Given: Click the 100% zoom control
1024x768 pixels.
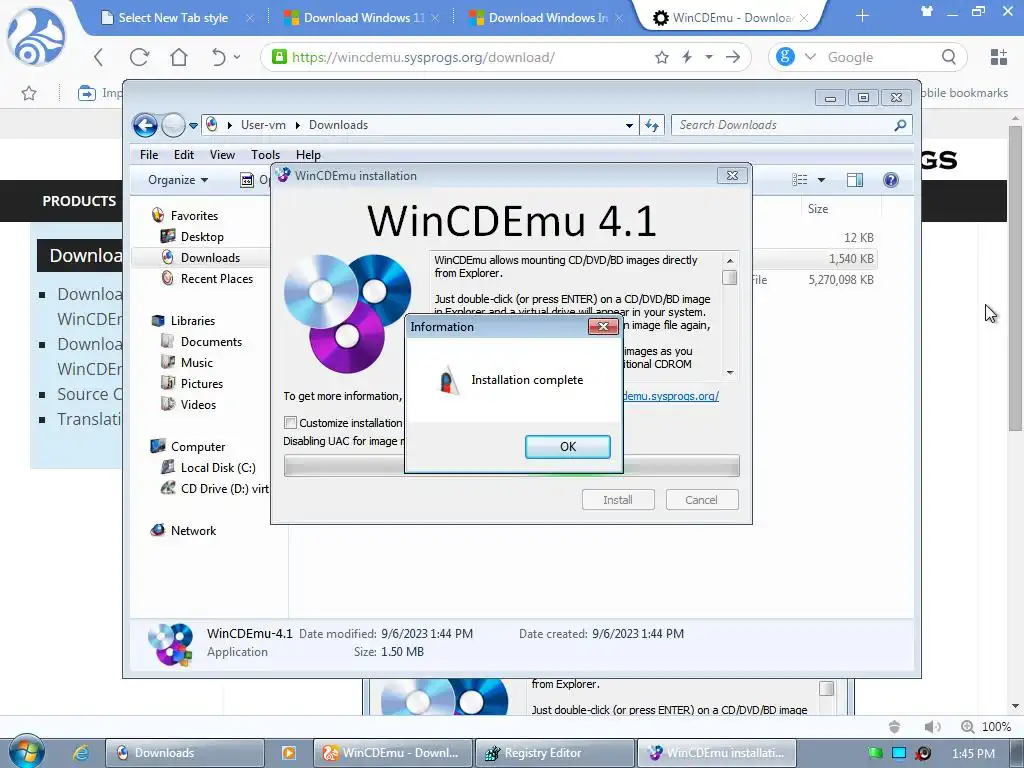Looking at the screenshot, I should coord(985,726).
